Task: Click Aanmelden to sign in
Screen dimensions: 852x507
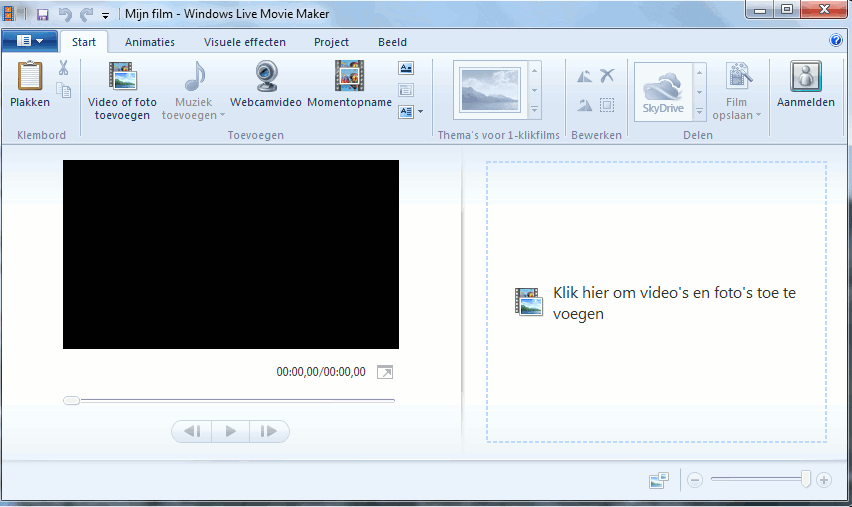Action: [806, 84]
